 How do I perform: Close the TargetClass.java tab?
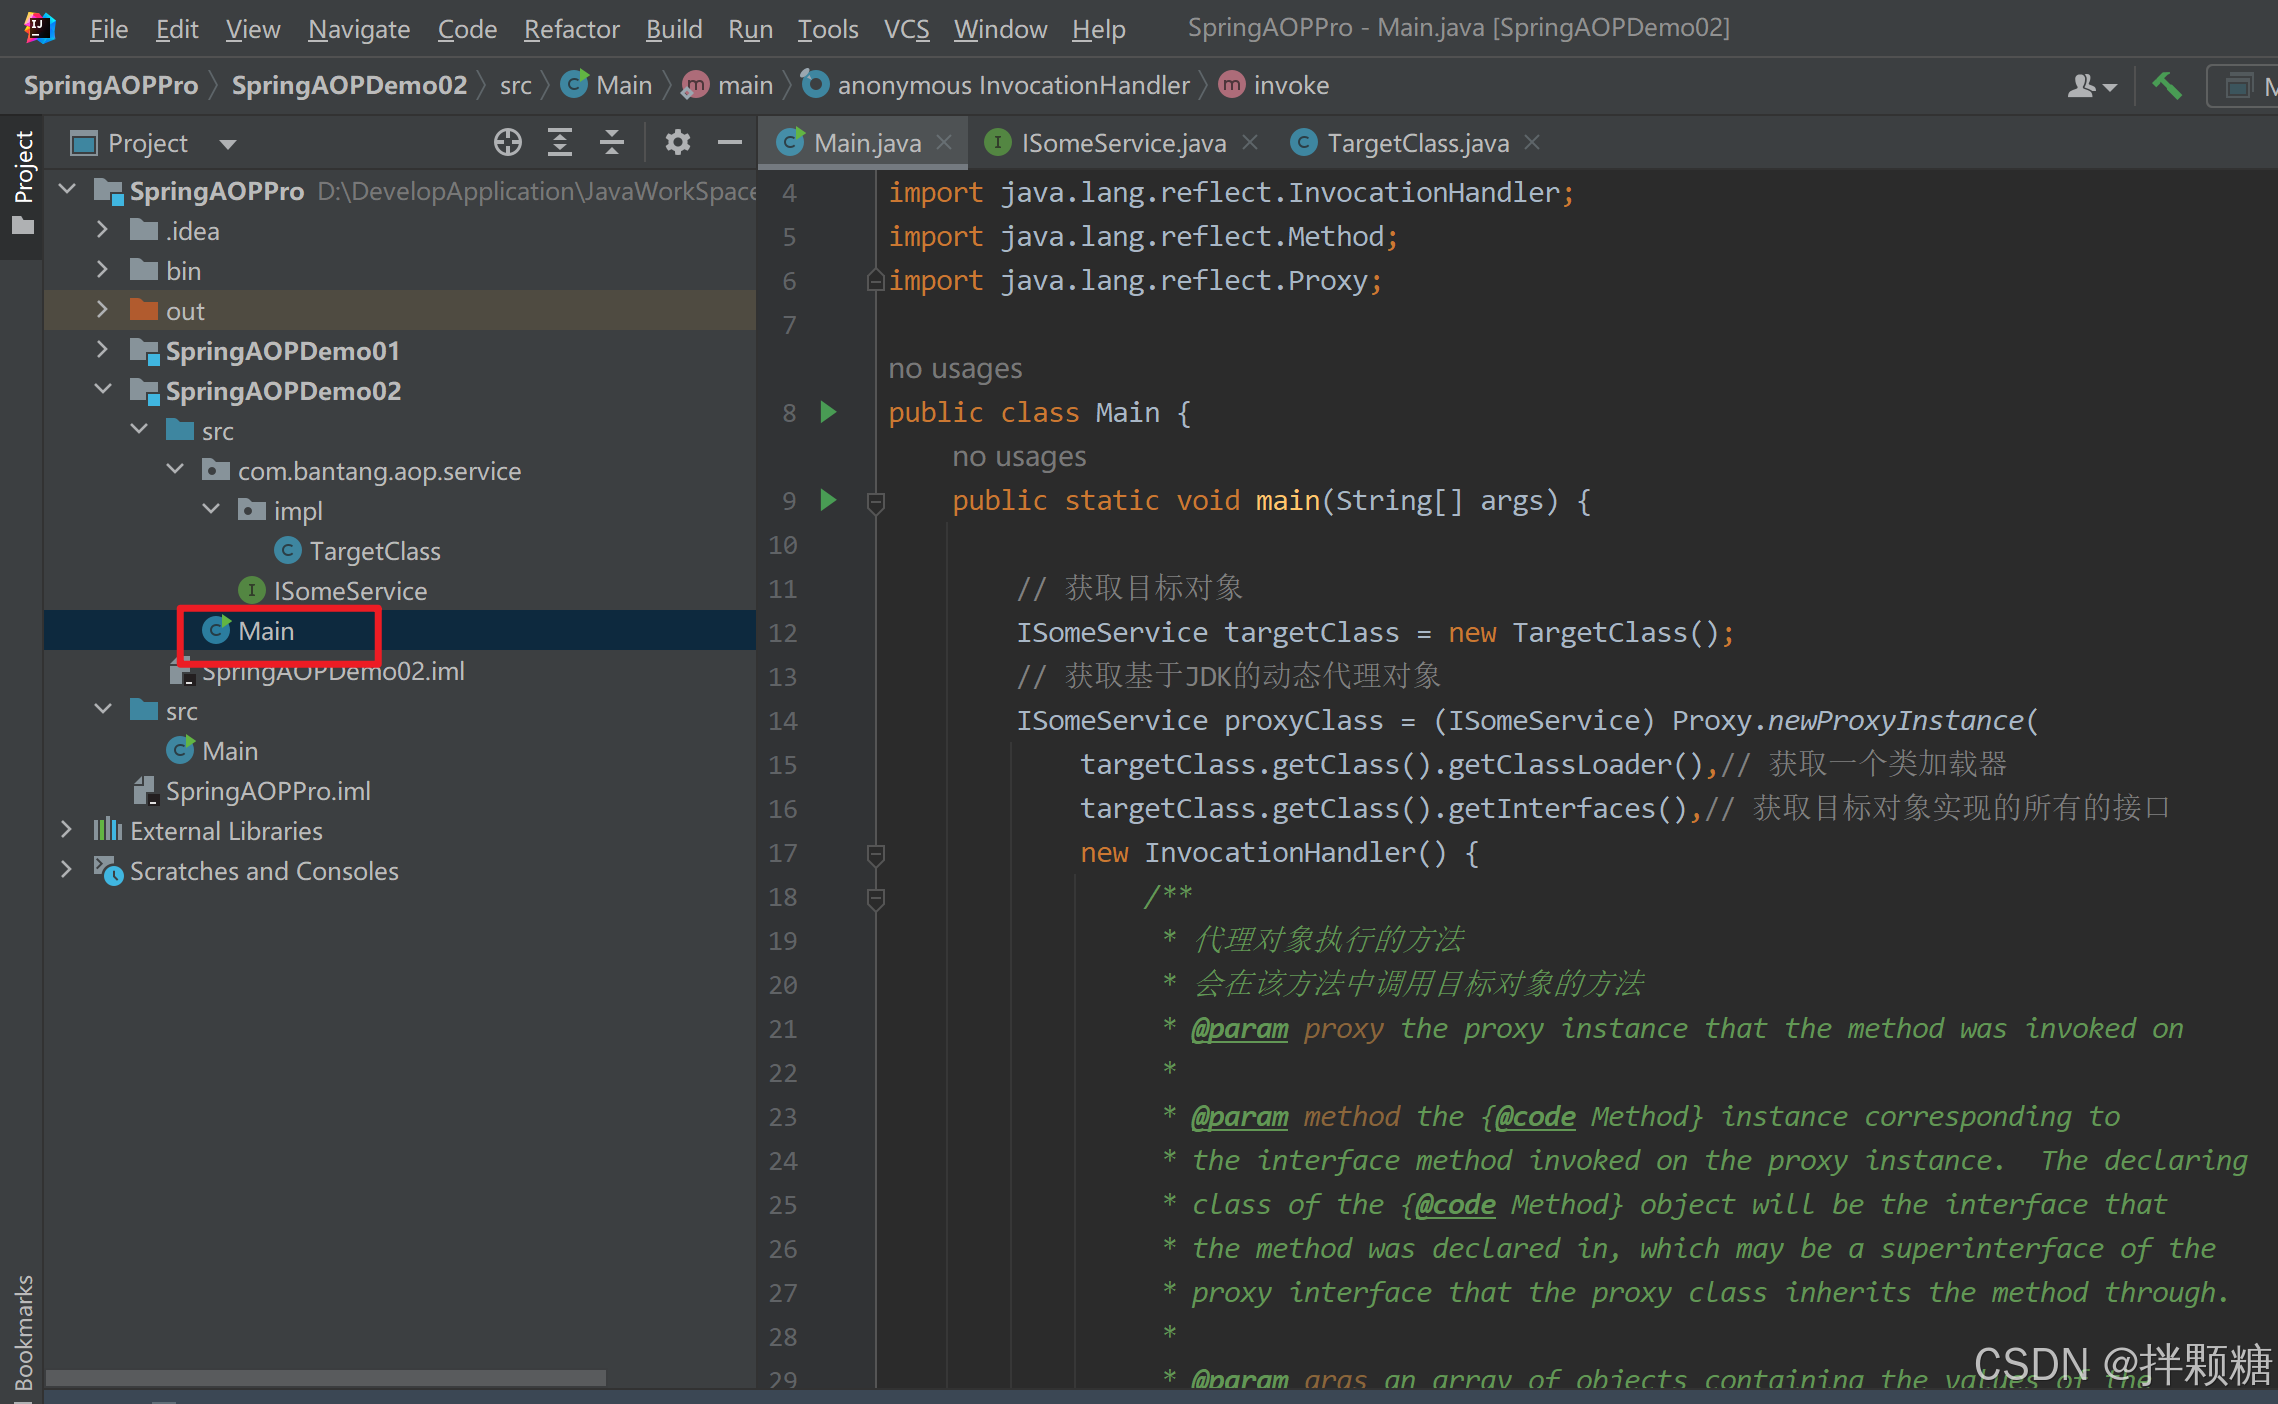1532,143
